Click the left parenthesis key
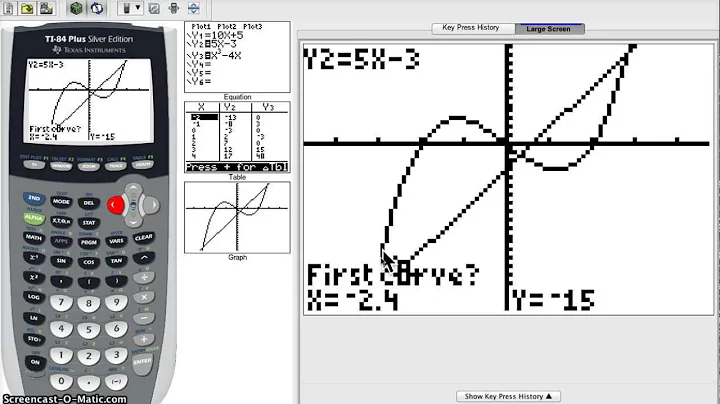The width and height of the screenshot is (720, 404). click(x=89, y=282)
